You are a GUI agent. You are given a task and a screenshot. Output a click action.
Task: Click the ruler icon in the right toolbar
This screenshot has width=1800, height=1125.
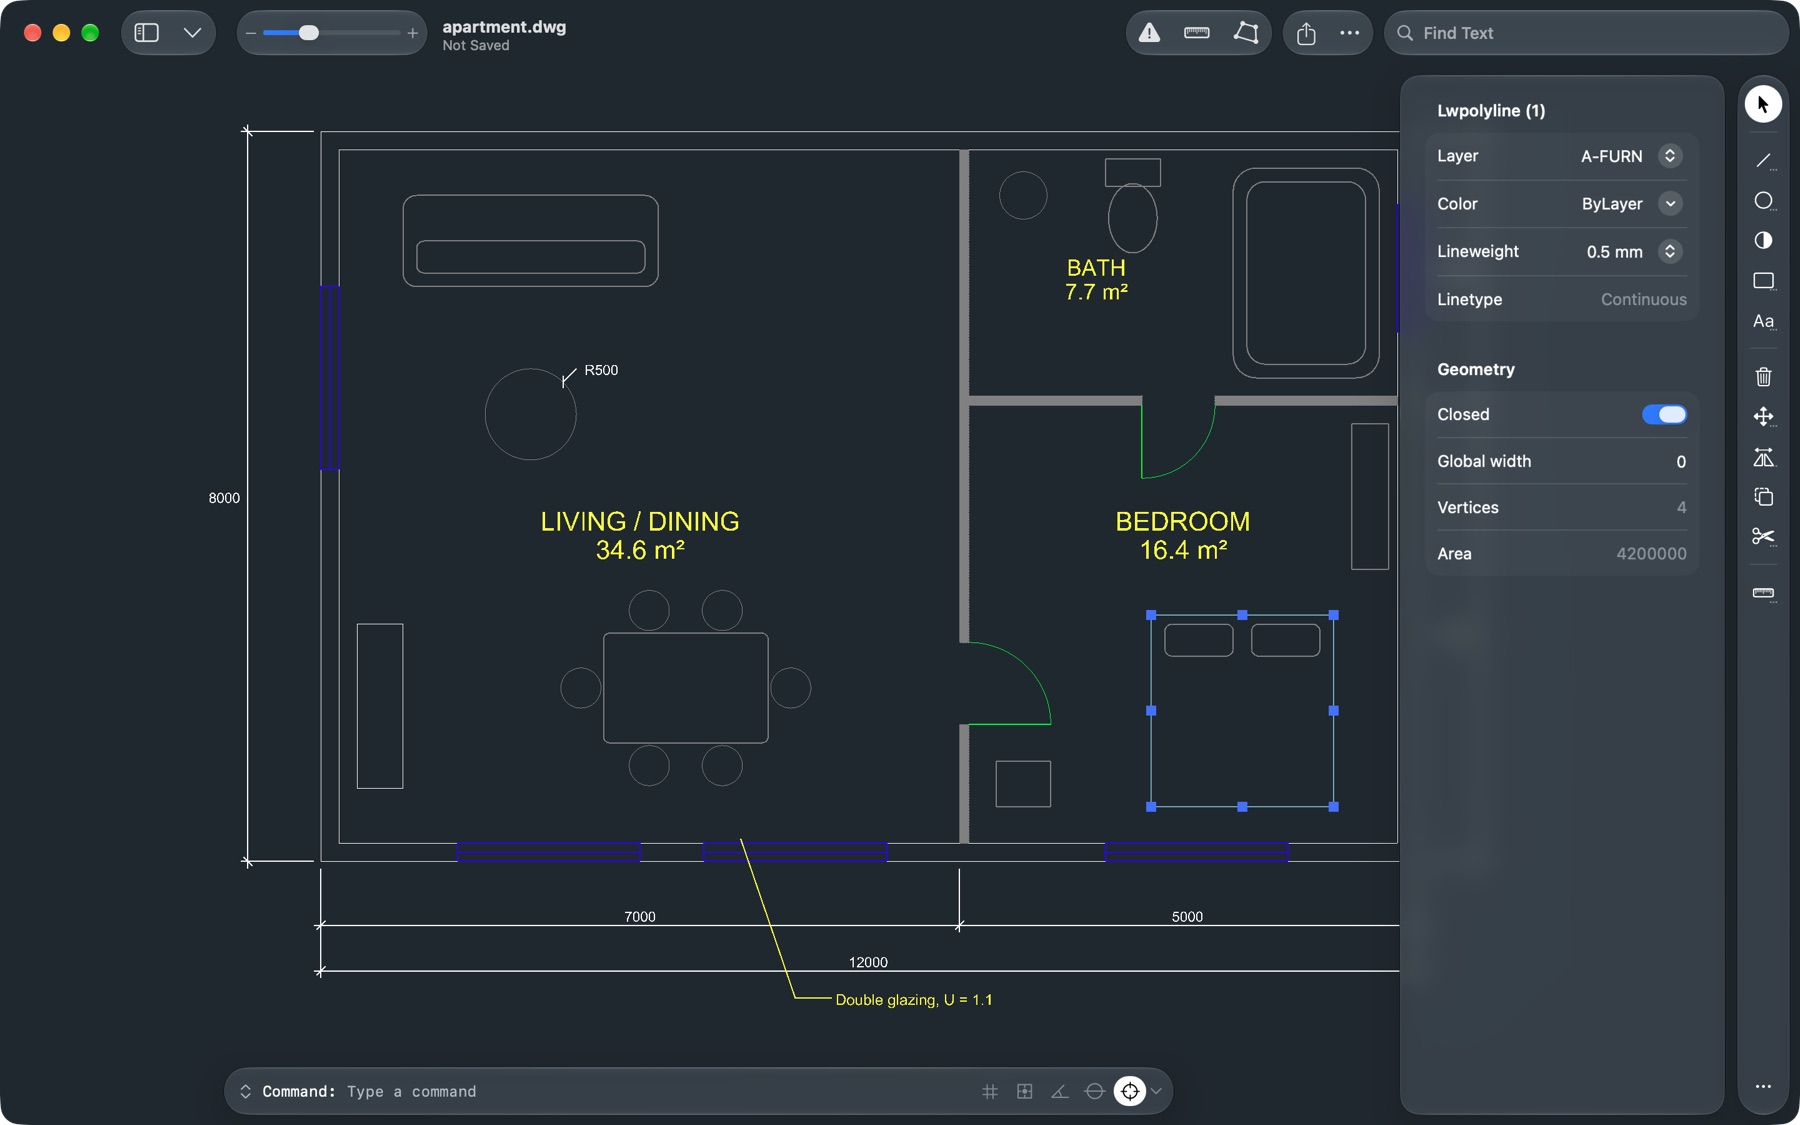click(1763, 593)
